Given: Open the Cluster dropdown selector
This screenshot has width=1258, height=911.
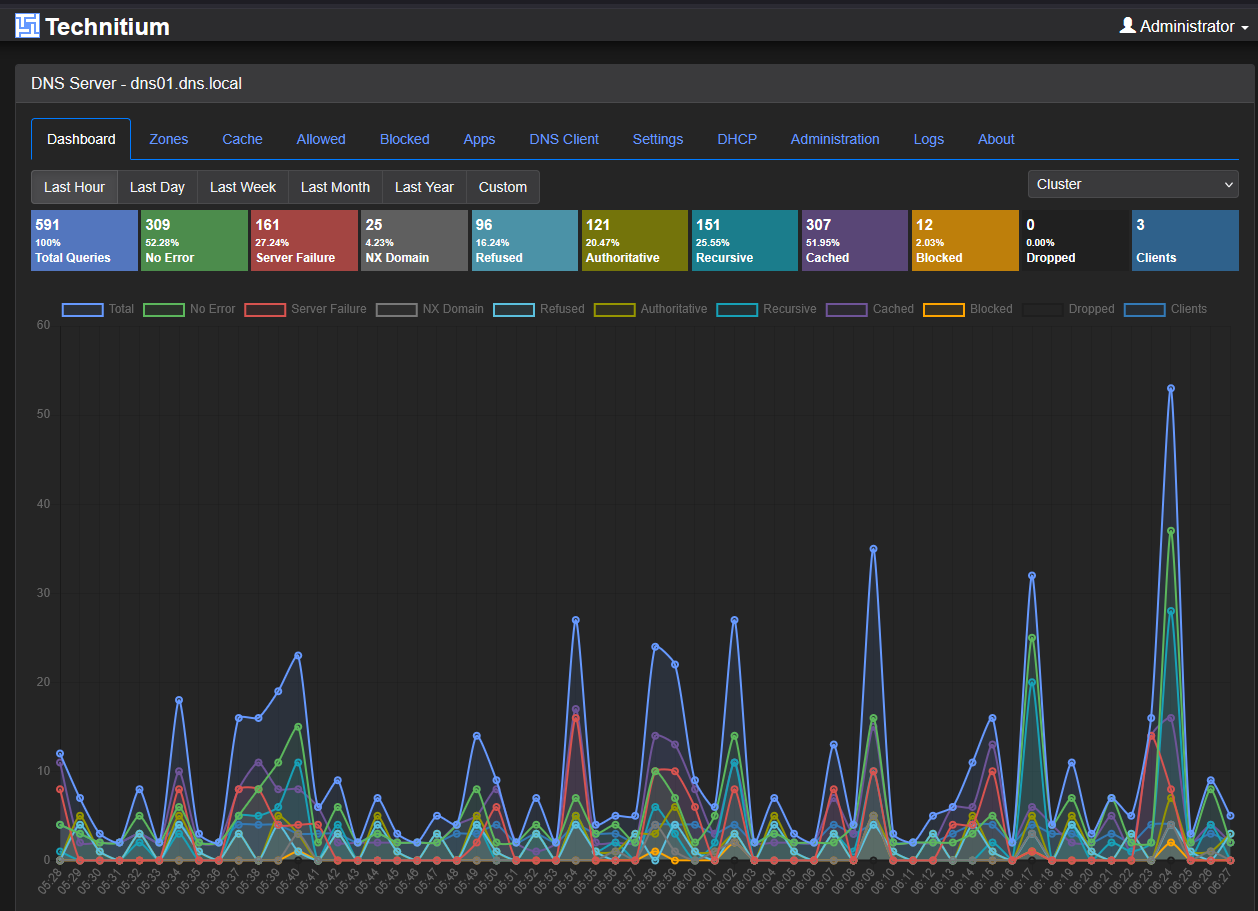Looking at the screenshot, I should tap(1133, 184).
